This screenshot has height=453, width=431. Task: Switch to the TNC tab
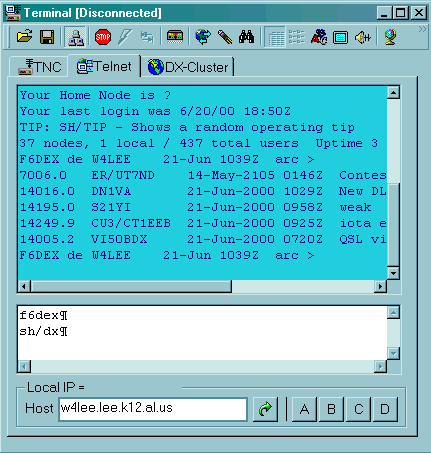[x=40, y=67]
